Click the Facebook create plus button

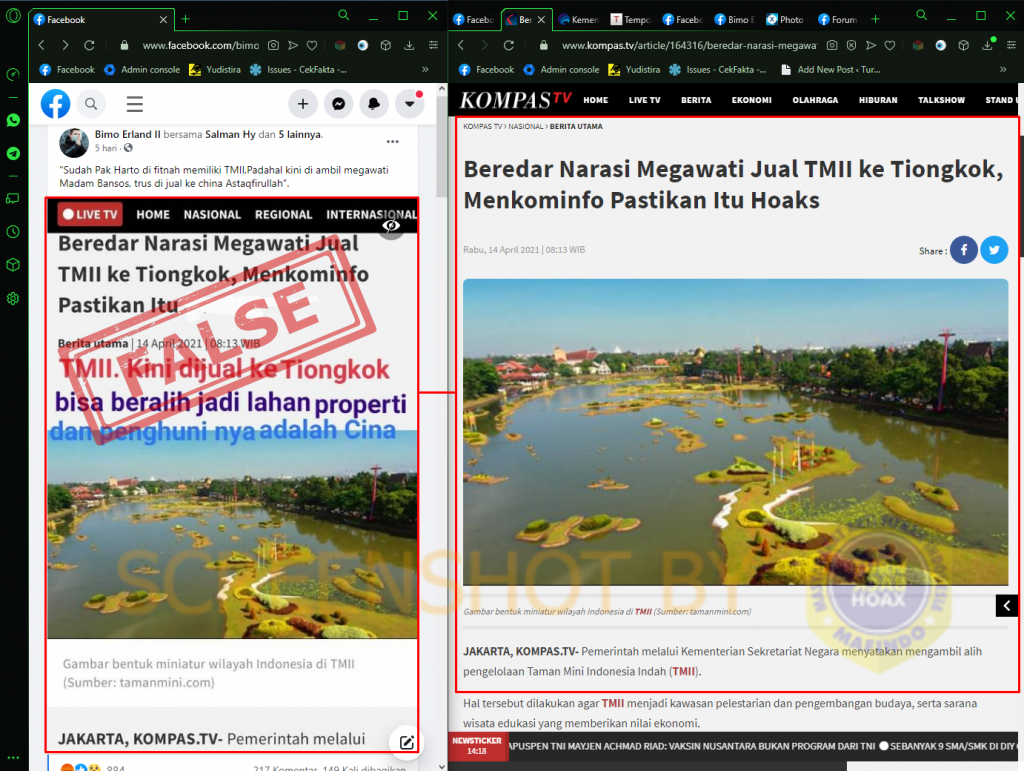(x=303, y=104)
